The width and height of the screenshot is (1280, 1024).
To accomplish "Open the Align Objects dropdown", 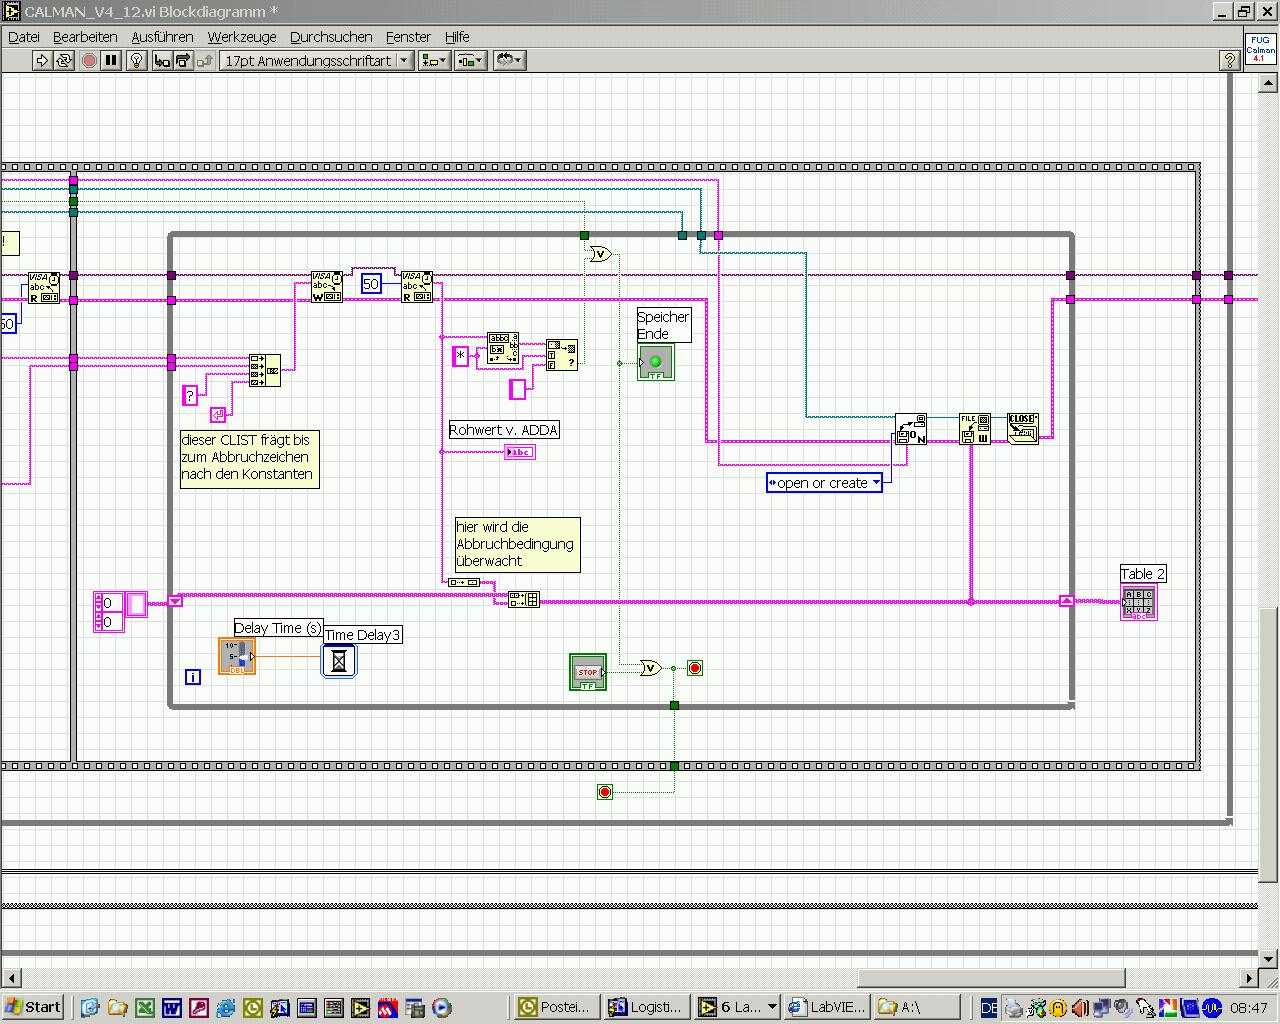I will (x=433, y=61).
